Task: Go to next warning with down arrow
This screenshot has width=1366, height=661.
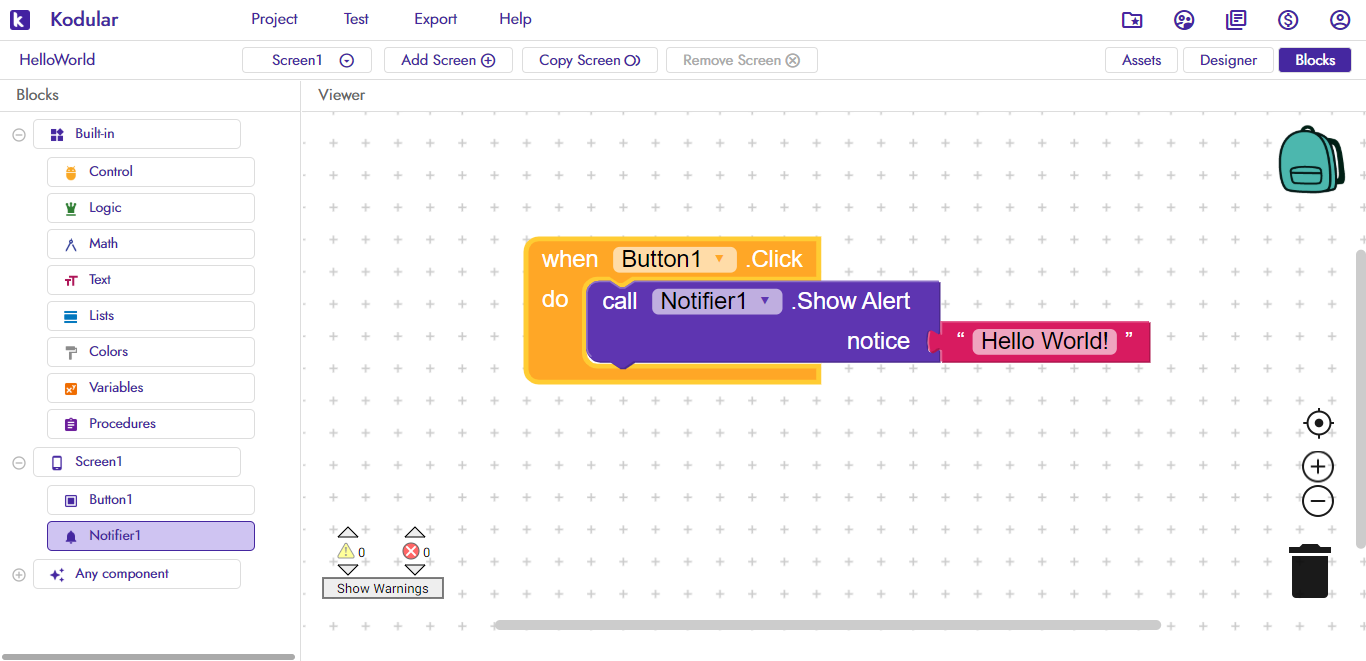Action: pos(347,569)
